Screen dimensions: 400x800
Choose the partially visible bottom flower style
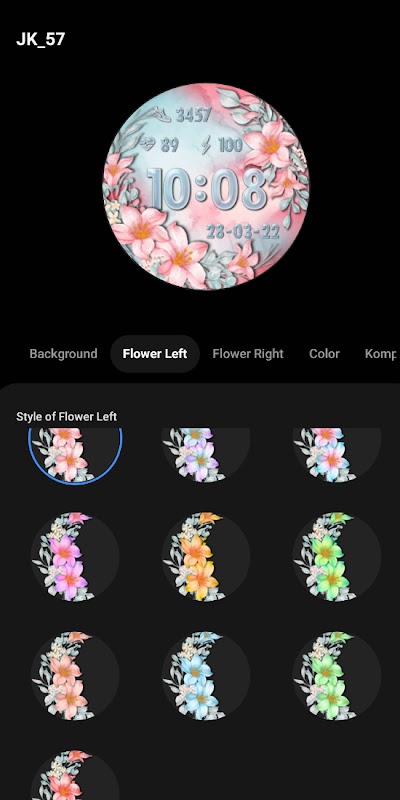tap(75, 776)
